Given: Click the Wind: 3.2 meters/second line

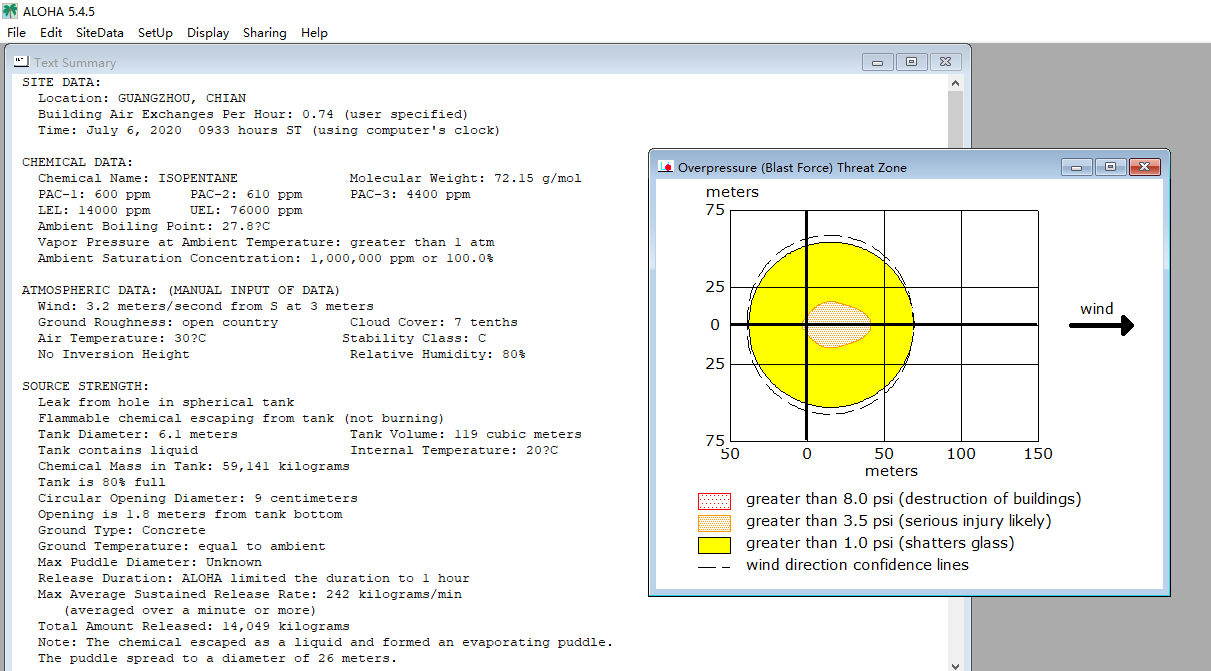Looking at the screenshot, I should point(206,306).
